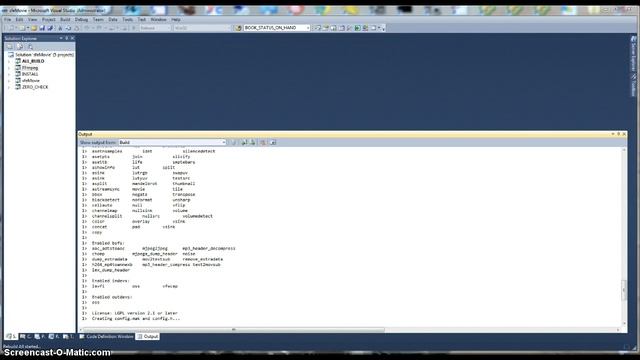Click the 'Creating config.mak and config.h...' line

[x=136, y=318]
